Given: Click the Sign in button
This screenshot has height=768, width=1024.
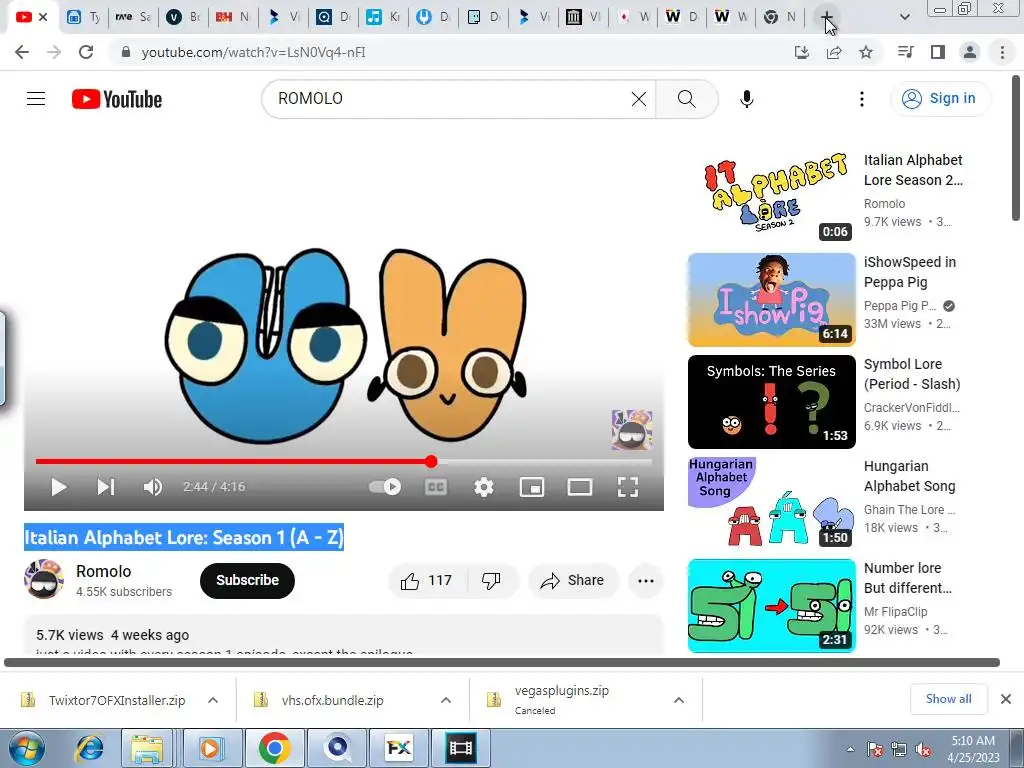Looking at the screenshot, I should coord(940,99).
